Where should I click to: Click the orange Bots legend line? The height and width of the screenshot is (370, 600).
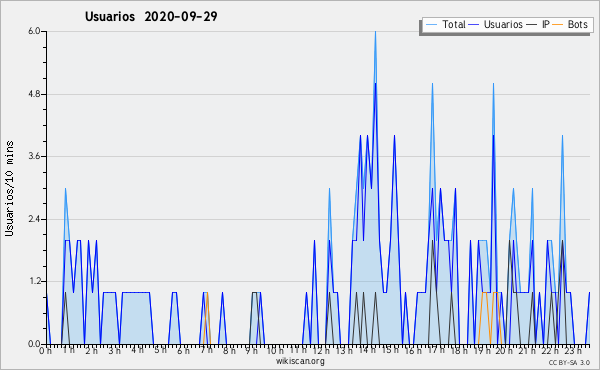click(x=558, y=25)
